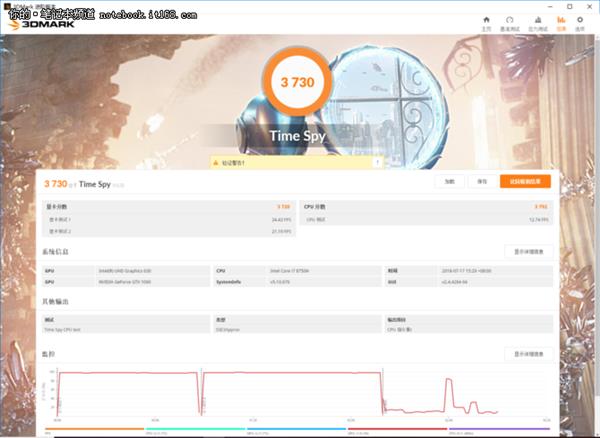Open the Stress Test tab icon

coord(538,23)
